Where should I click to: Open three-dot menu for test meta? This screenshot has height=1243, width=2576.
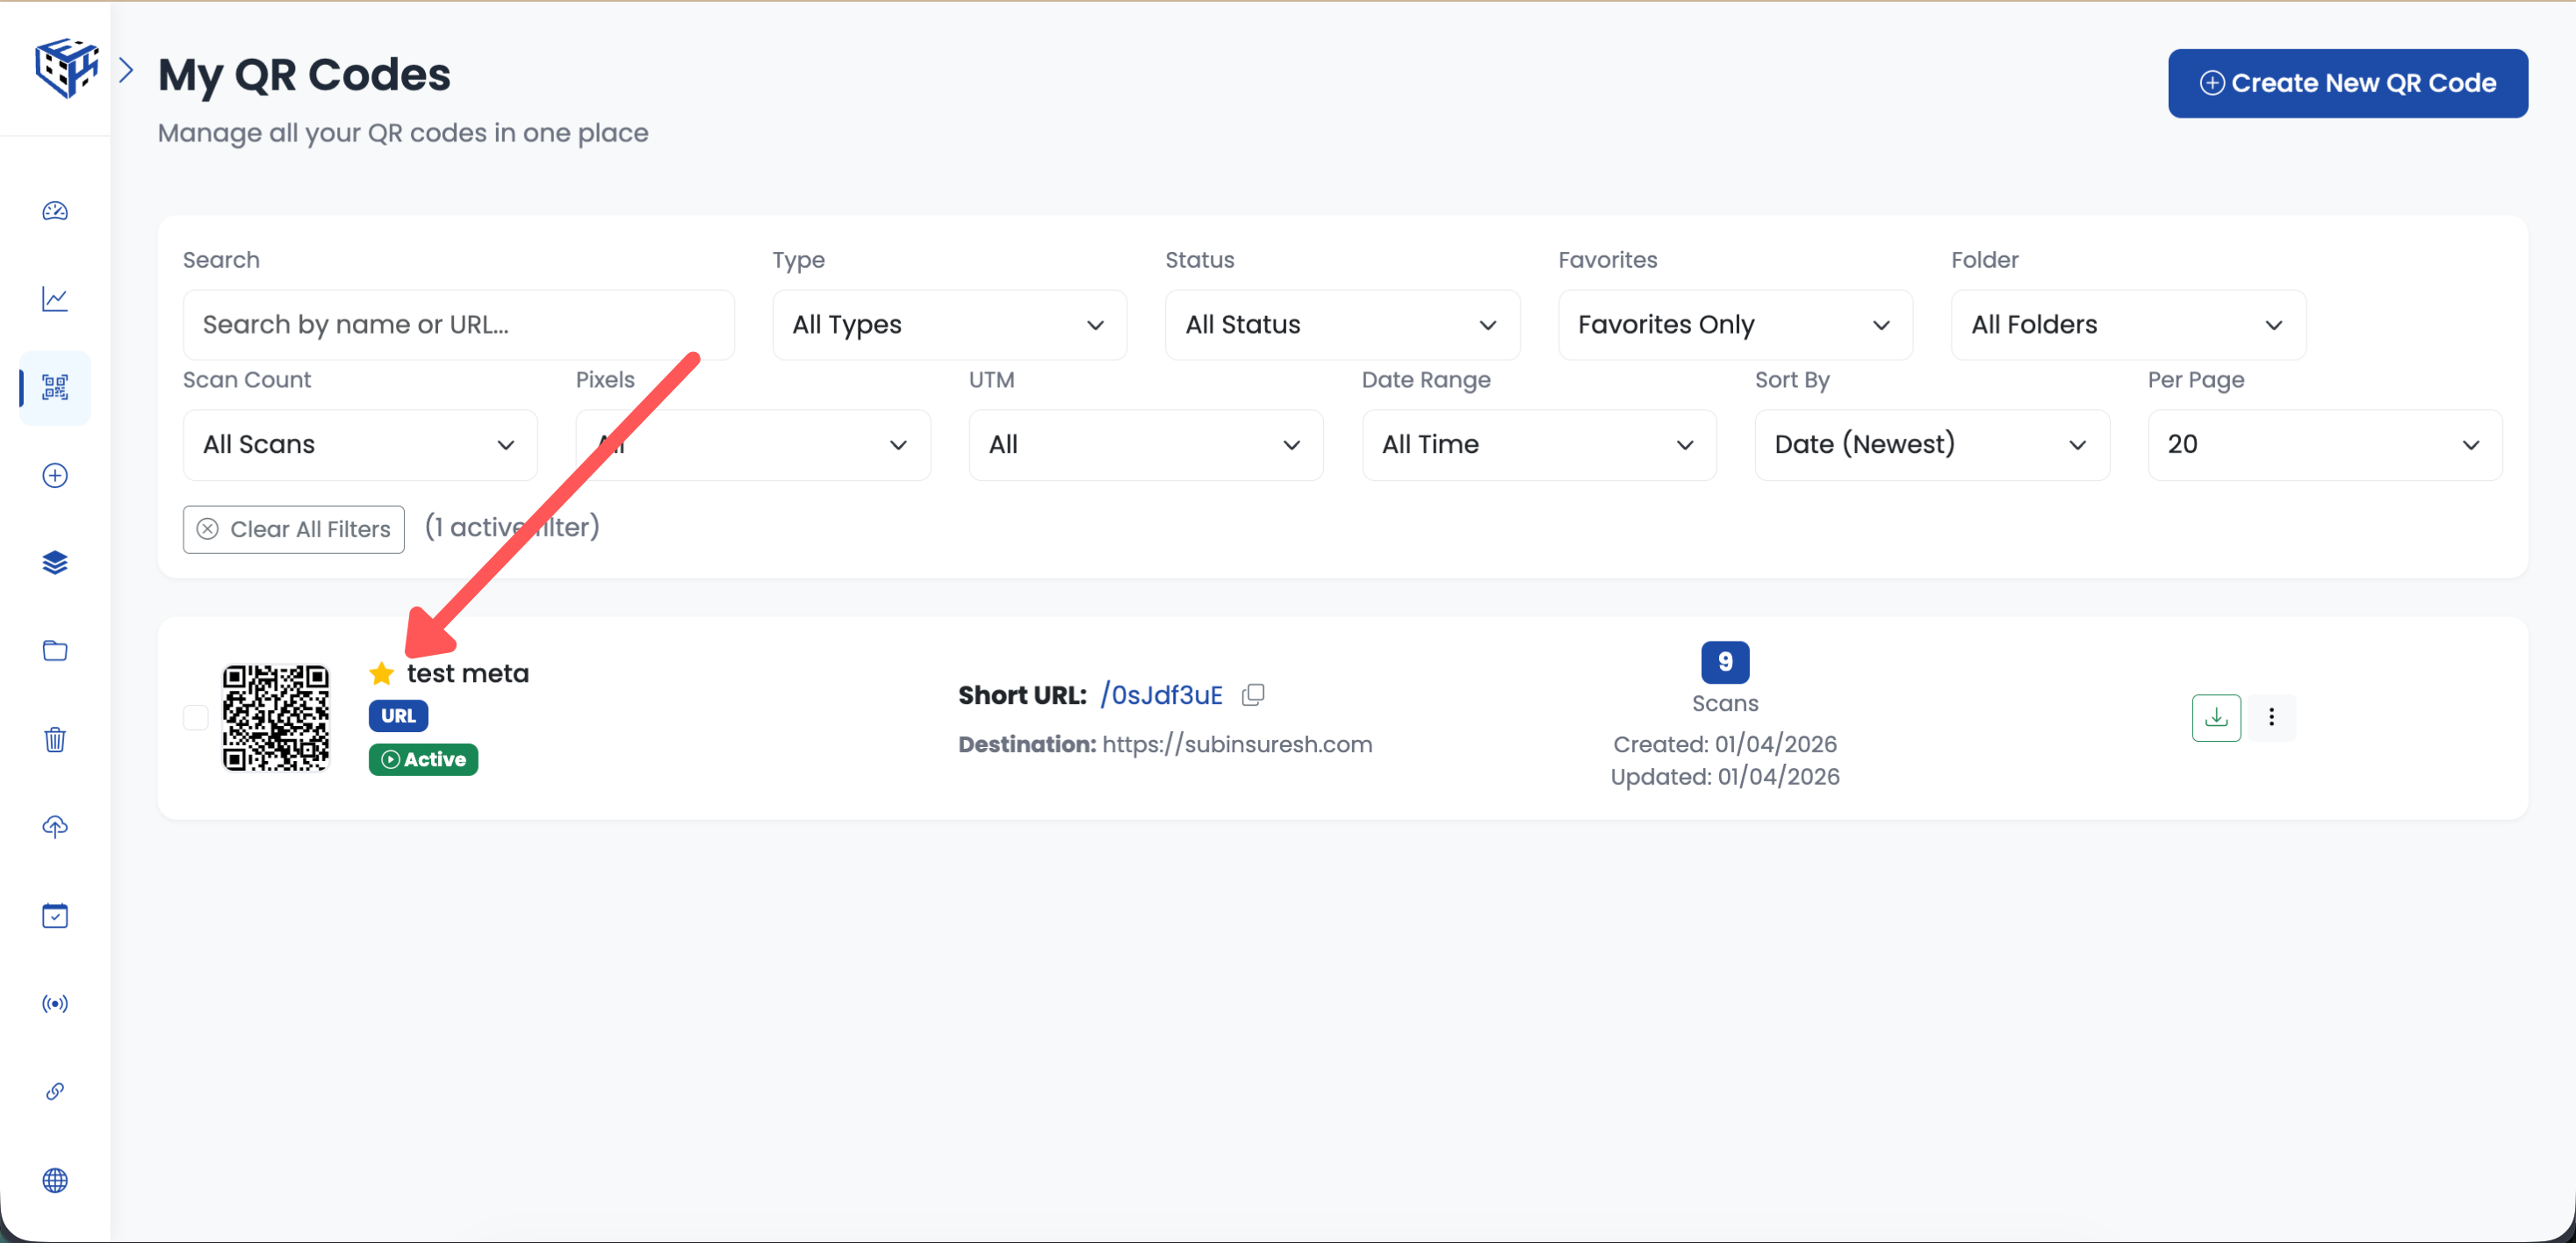[2271, 718]
